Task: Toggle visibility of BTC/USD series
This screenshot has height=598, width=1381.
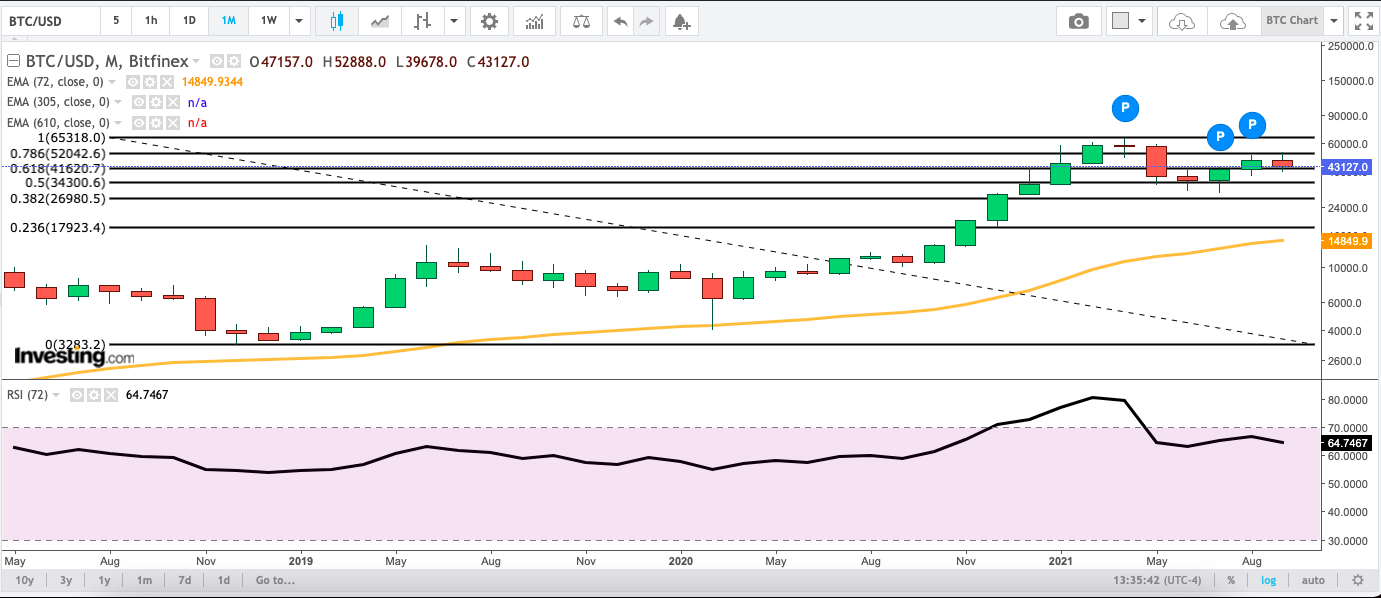Action: pos(218,61)
